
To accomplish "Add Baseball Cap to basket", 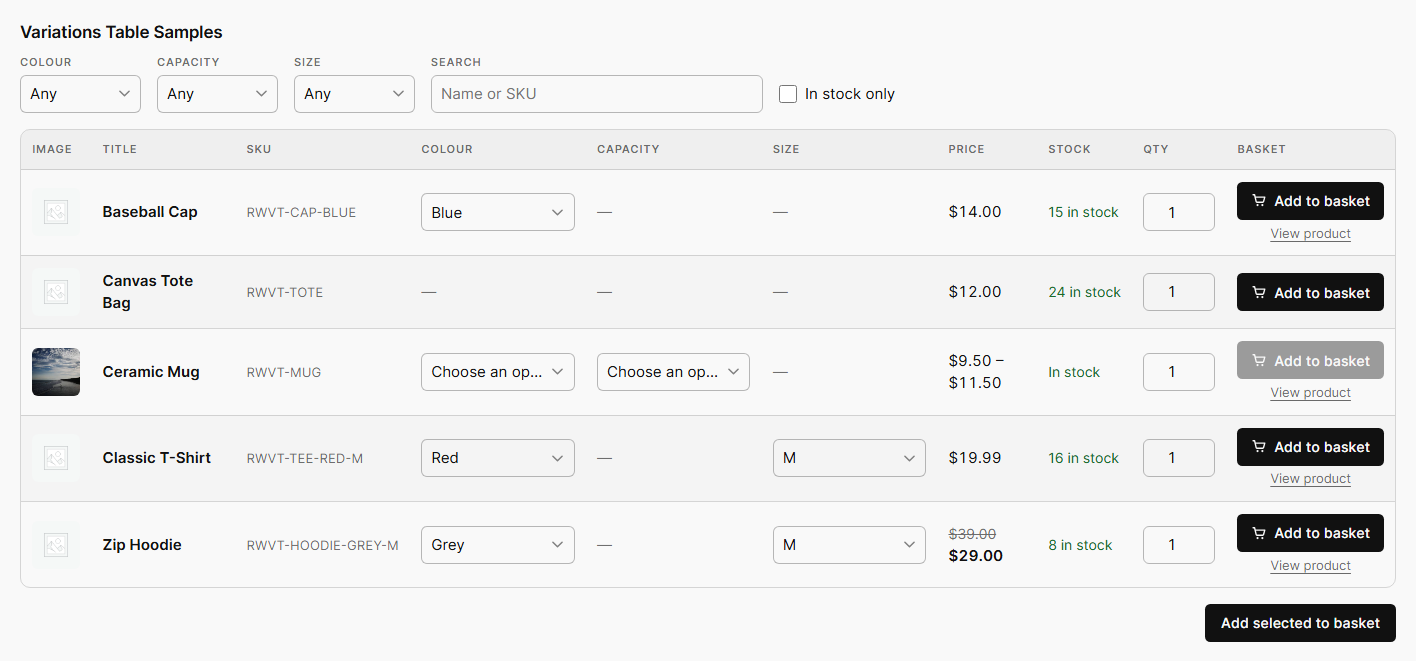I will 1310,201.
